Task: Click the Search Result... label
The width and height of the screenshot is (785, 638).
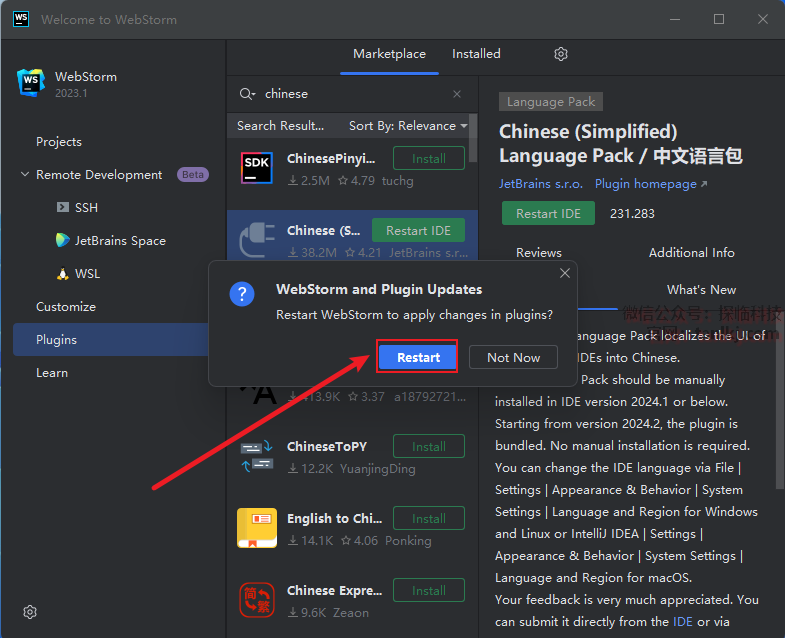Action: tap(280, 126)
